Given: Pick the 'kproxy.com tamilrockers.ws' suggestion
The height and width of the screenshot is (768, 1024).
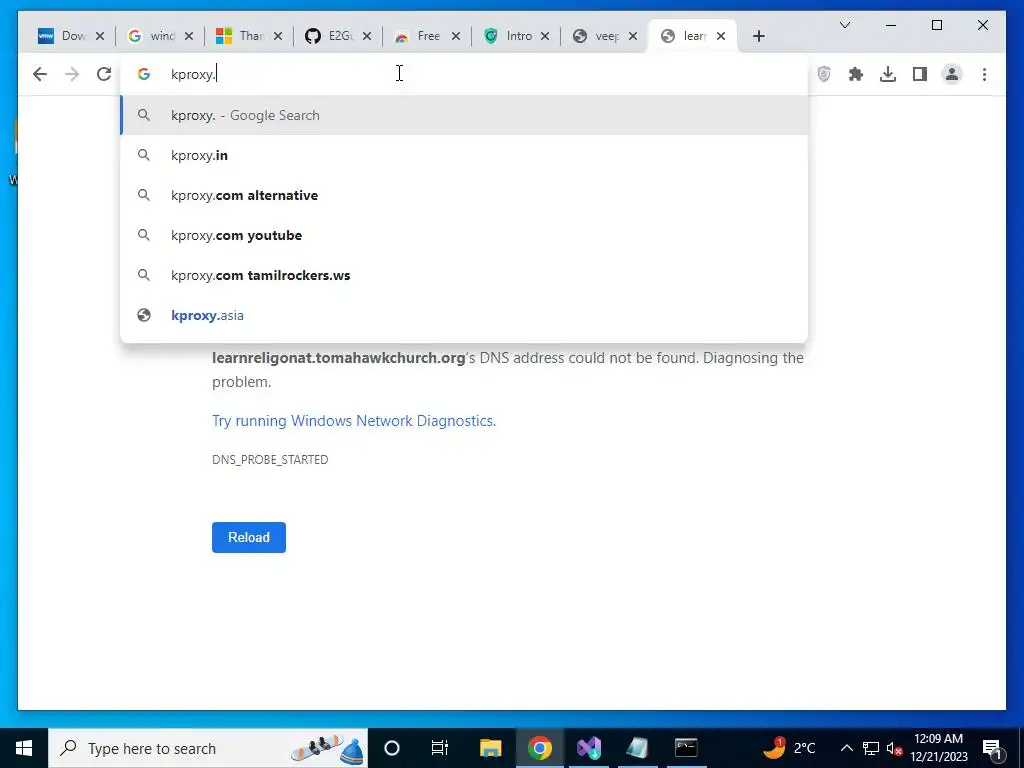Looking at the screenshot, I should coord(464,275).
